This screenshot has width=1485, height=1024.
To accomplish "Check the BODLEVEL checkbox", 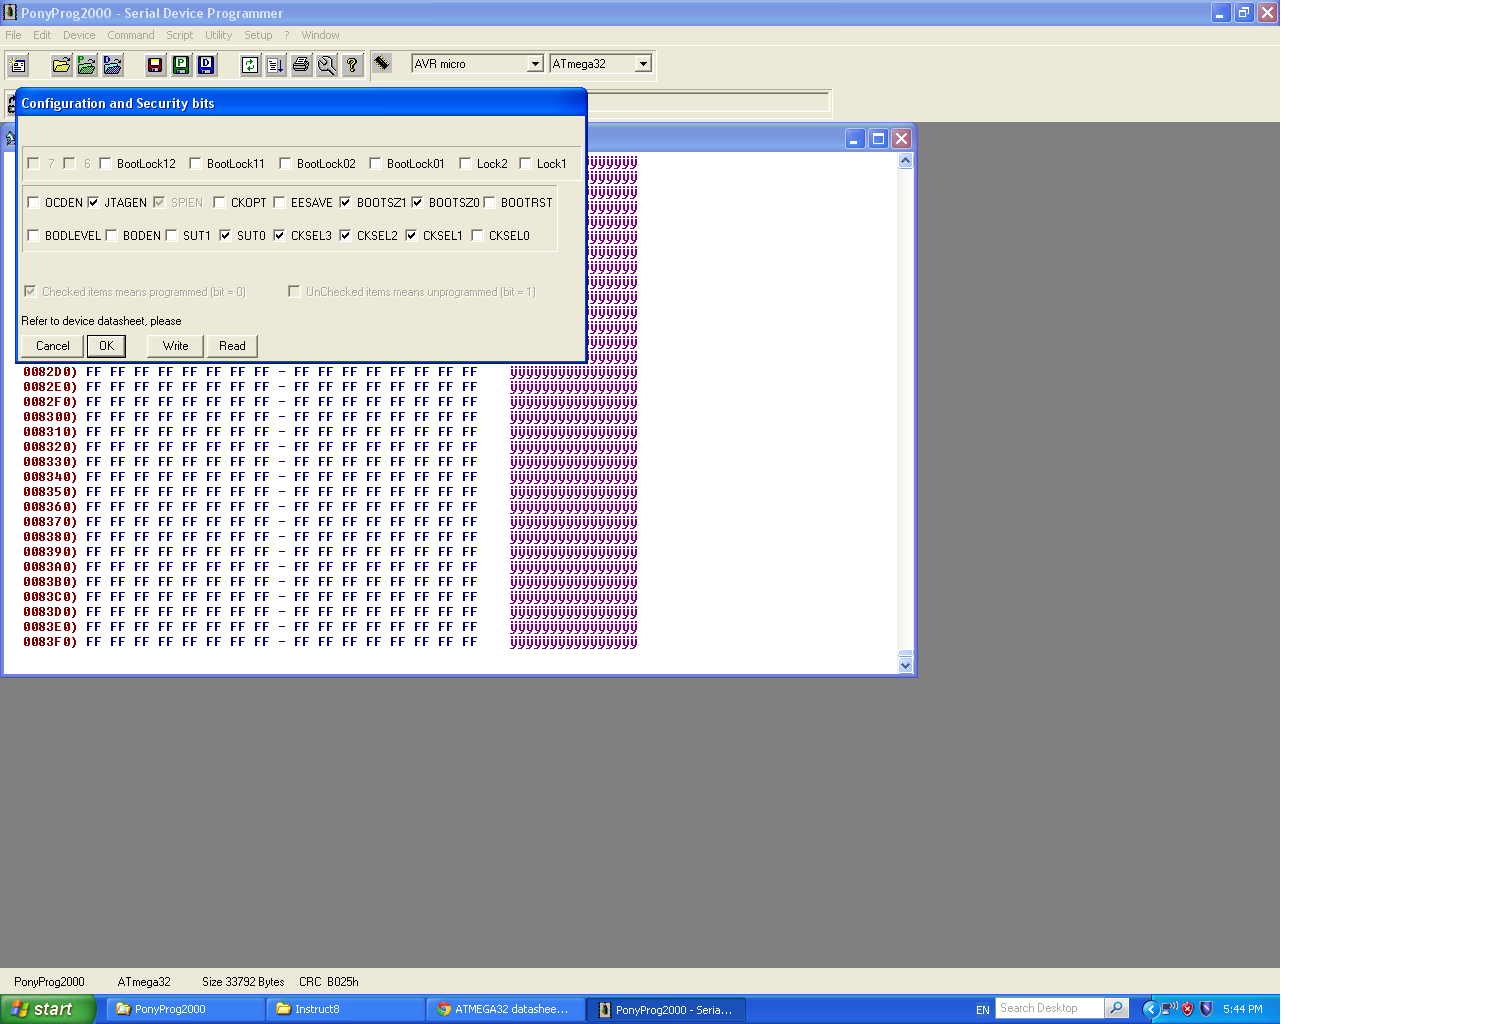I will coord(33,235).
